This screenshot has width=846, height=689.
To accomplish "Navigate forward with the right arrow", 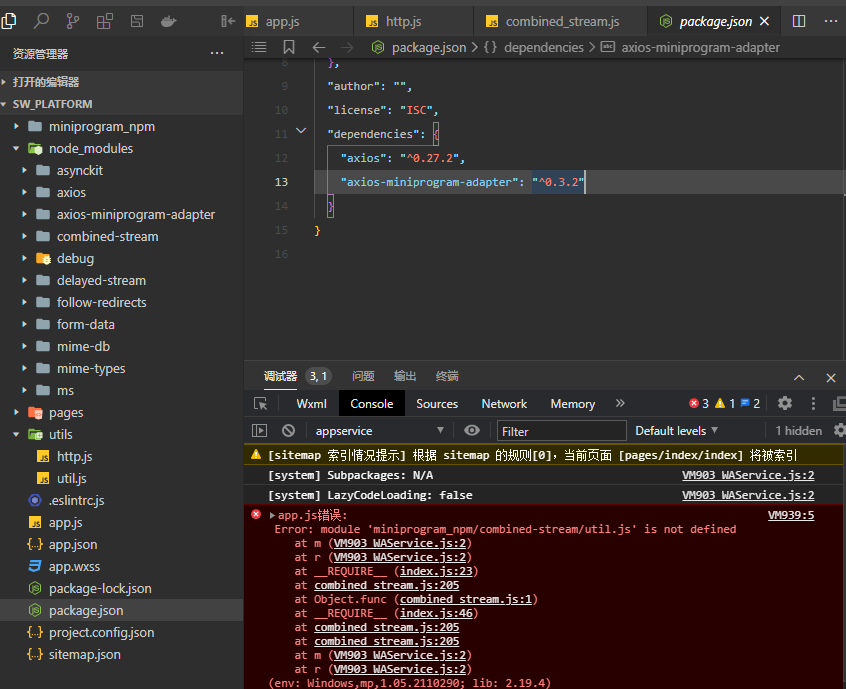I will pyautogui.click(x=347, y=47).
